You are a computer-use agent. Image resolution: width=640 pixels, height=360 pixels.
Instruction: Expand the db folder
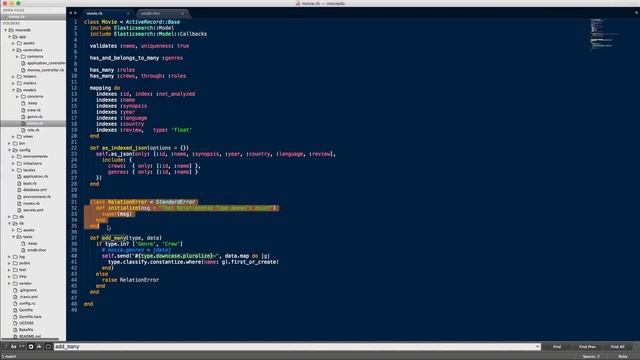pyautogui.click(x=9, y=217)
